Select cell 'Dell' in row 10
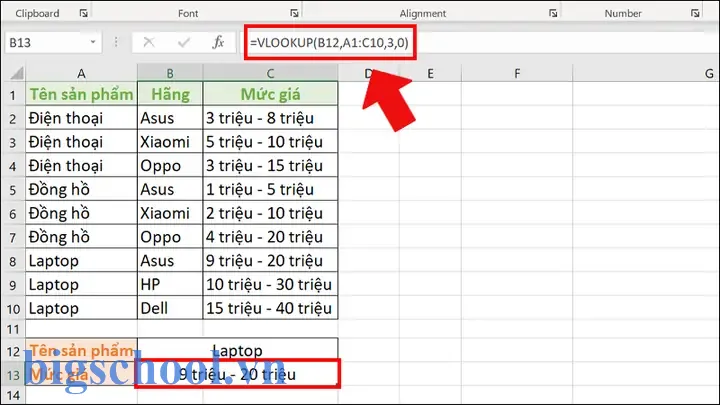The height and width of the screenshot is (405, 720). click(170, 308)
